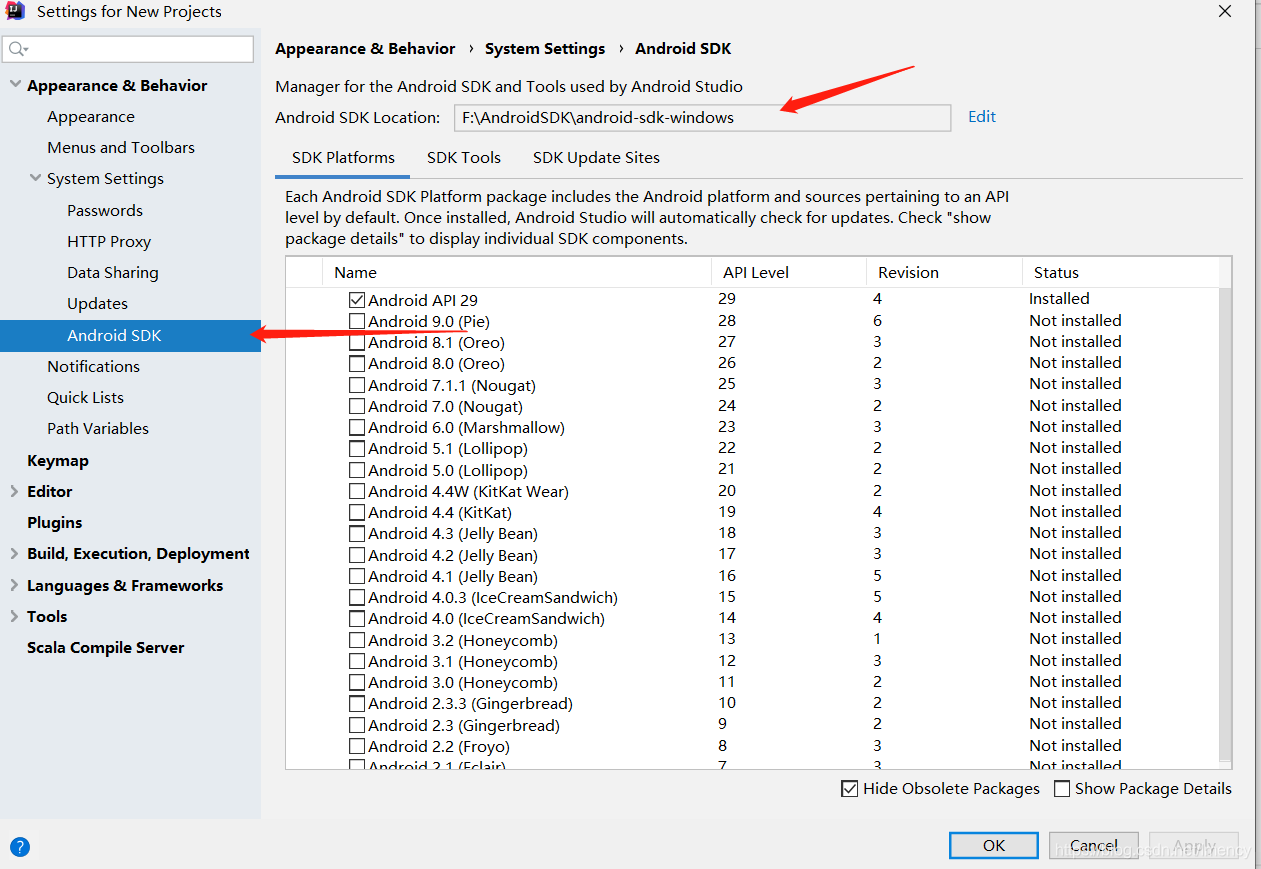Open Menus and Toolbars settings

pos(121,147)
